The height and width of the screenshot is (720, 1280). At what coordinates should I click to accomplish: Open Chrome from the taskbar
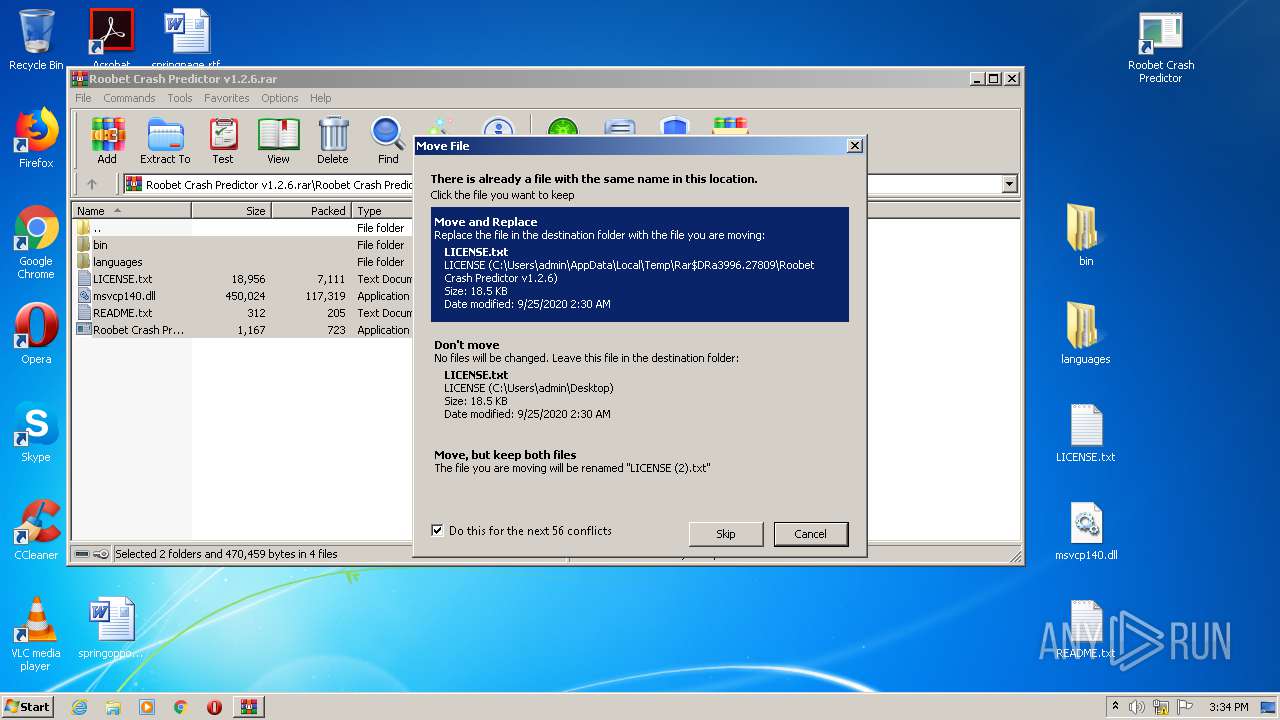181,707
